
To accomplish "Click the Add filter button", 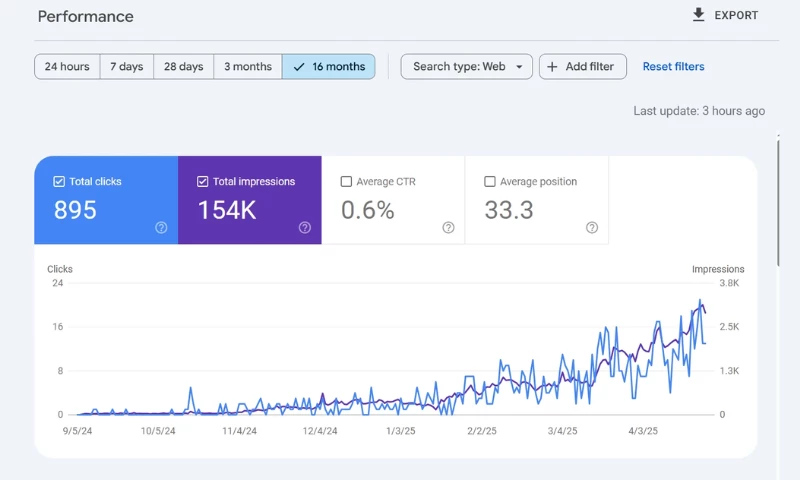I will click(583, 67).
